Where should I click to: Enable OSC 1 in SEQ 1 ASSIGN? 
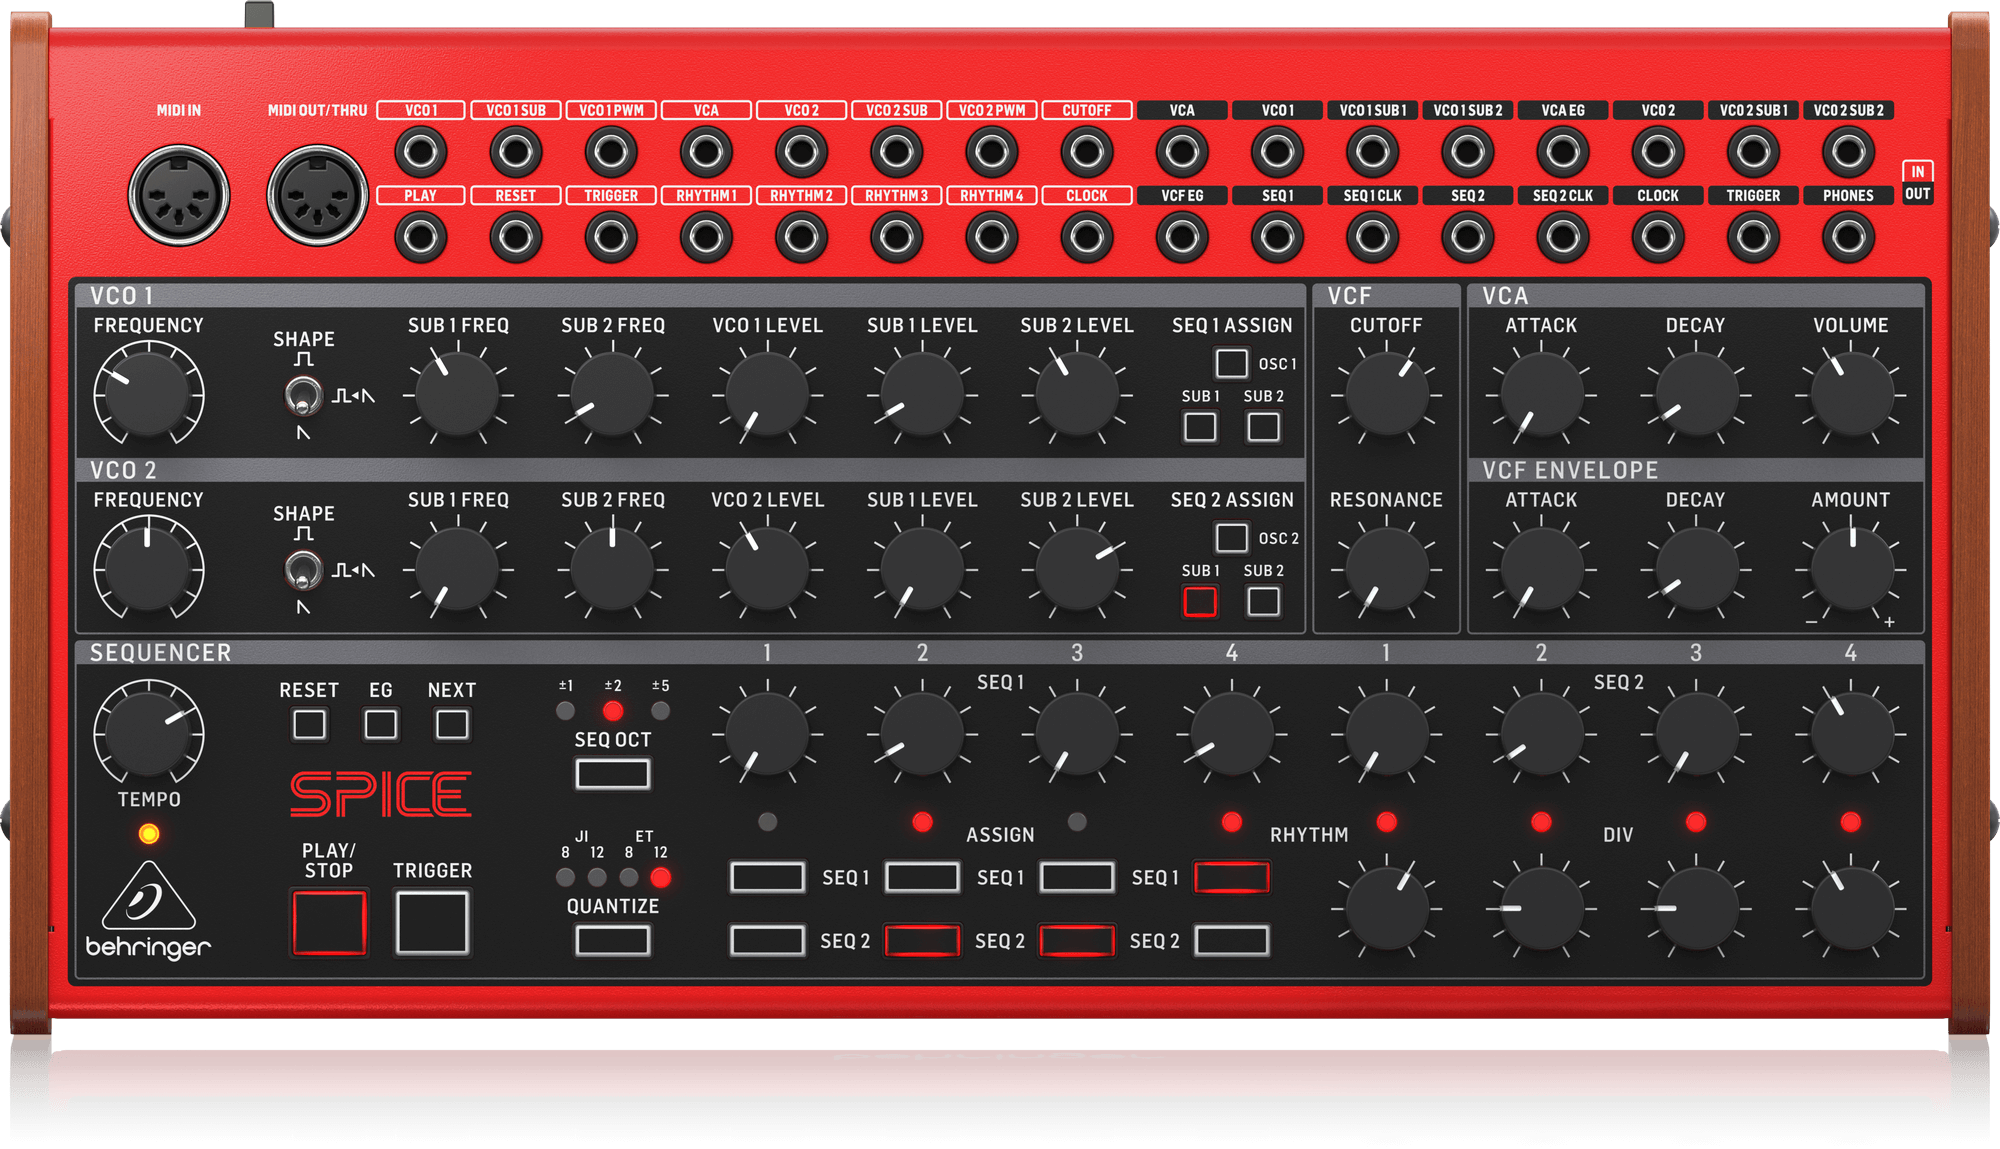pos(1230,361)
